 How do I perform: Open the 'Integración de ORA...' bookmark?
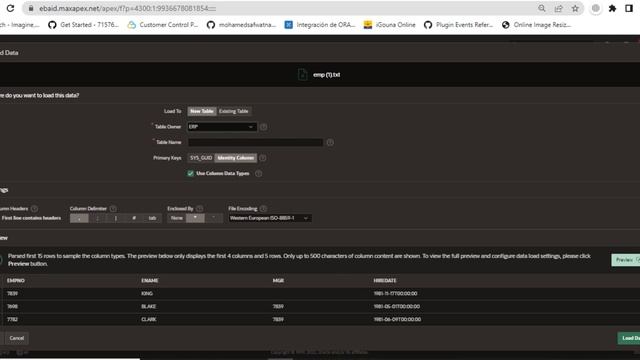click(320, 25)
